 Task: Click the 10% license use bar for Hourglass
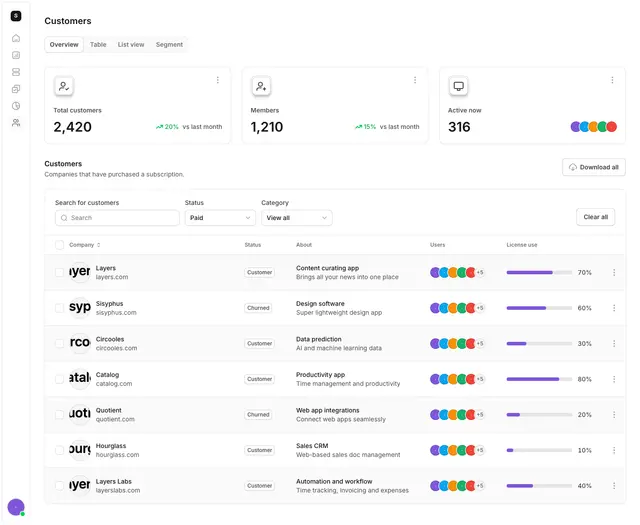click(539, 450)
